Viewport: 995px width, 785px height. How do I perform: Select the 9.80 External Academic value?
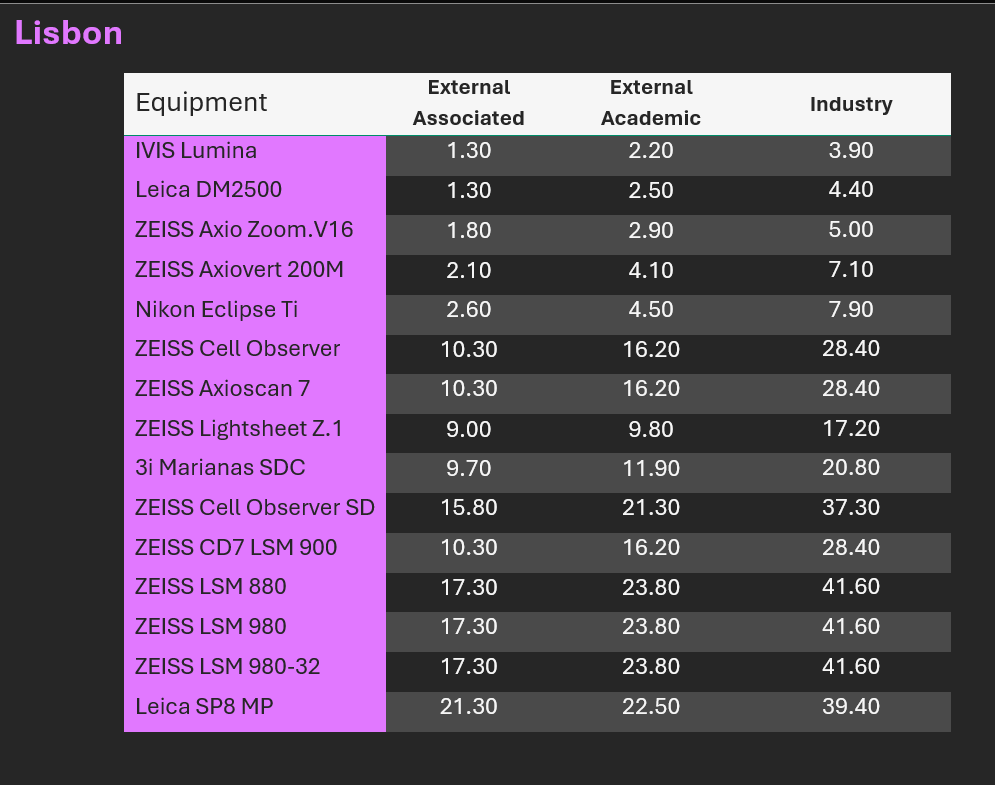click(650, 429)
